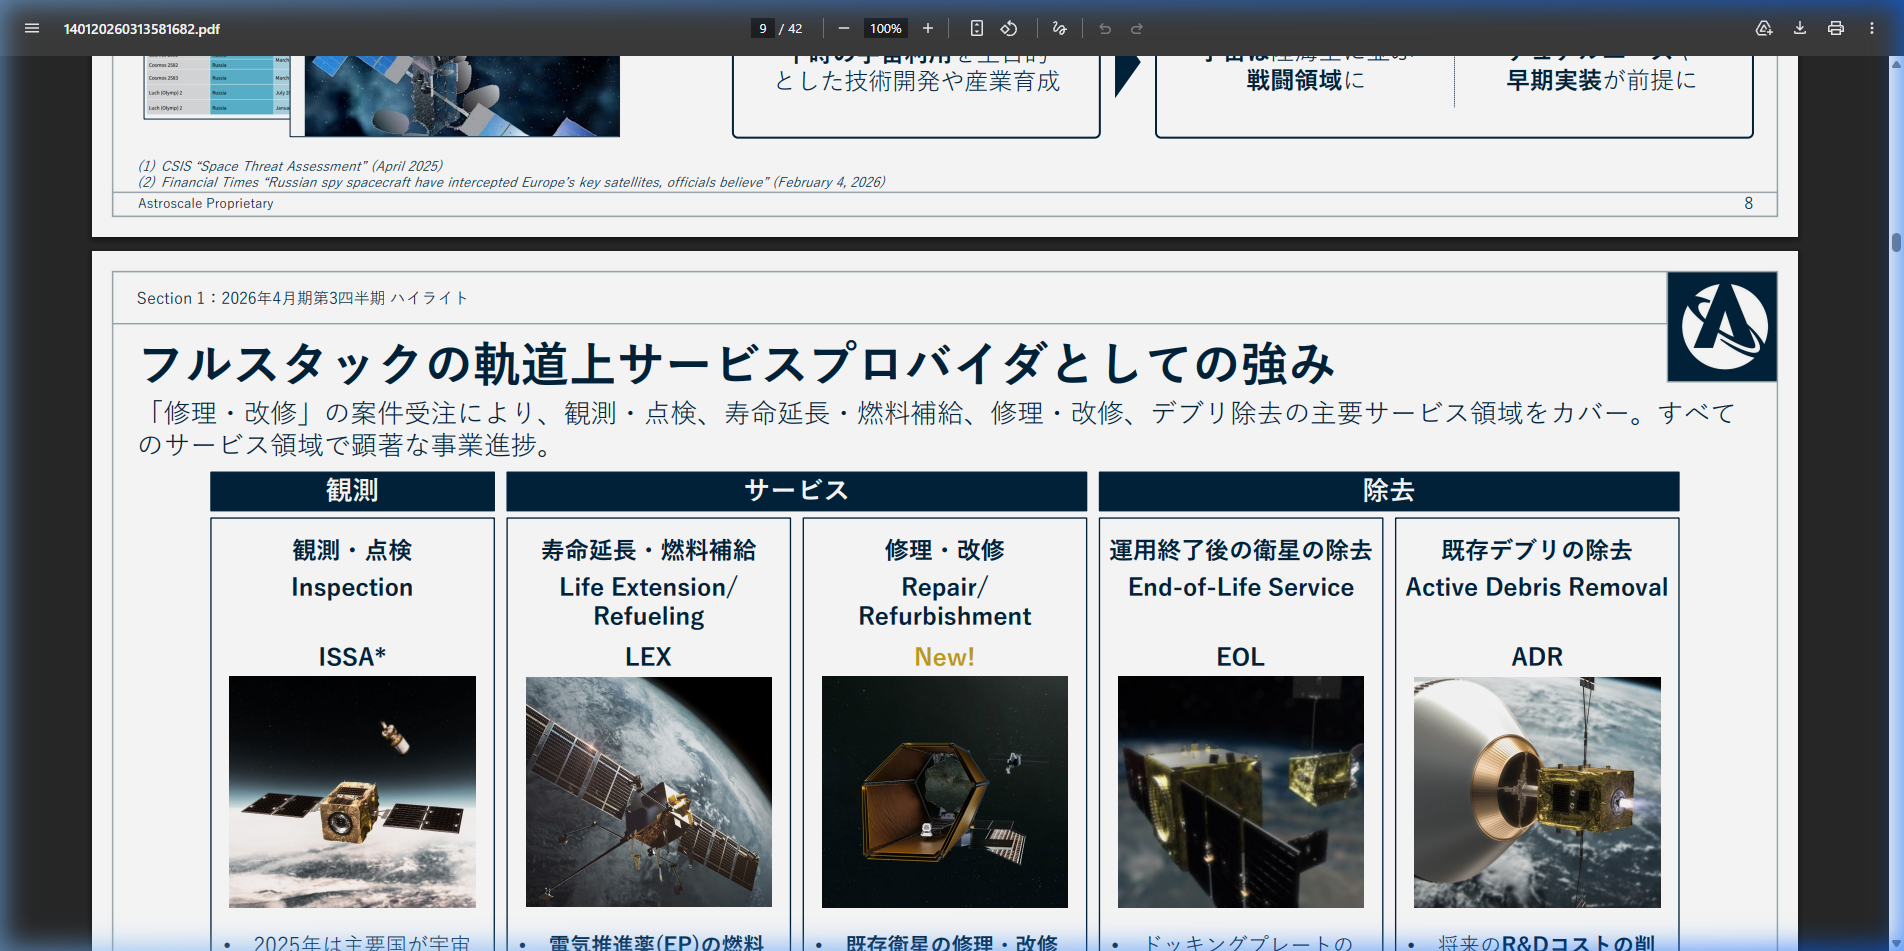This screenshot has width=1904, height=951.
Task: Click the zoom out minus button
Action: (x=843, y=28)
